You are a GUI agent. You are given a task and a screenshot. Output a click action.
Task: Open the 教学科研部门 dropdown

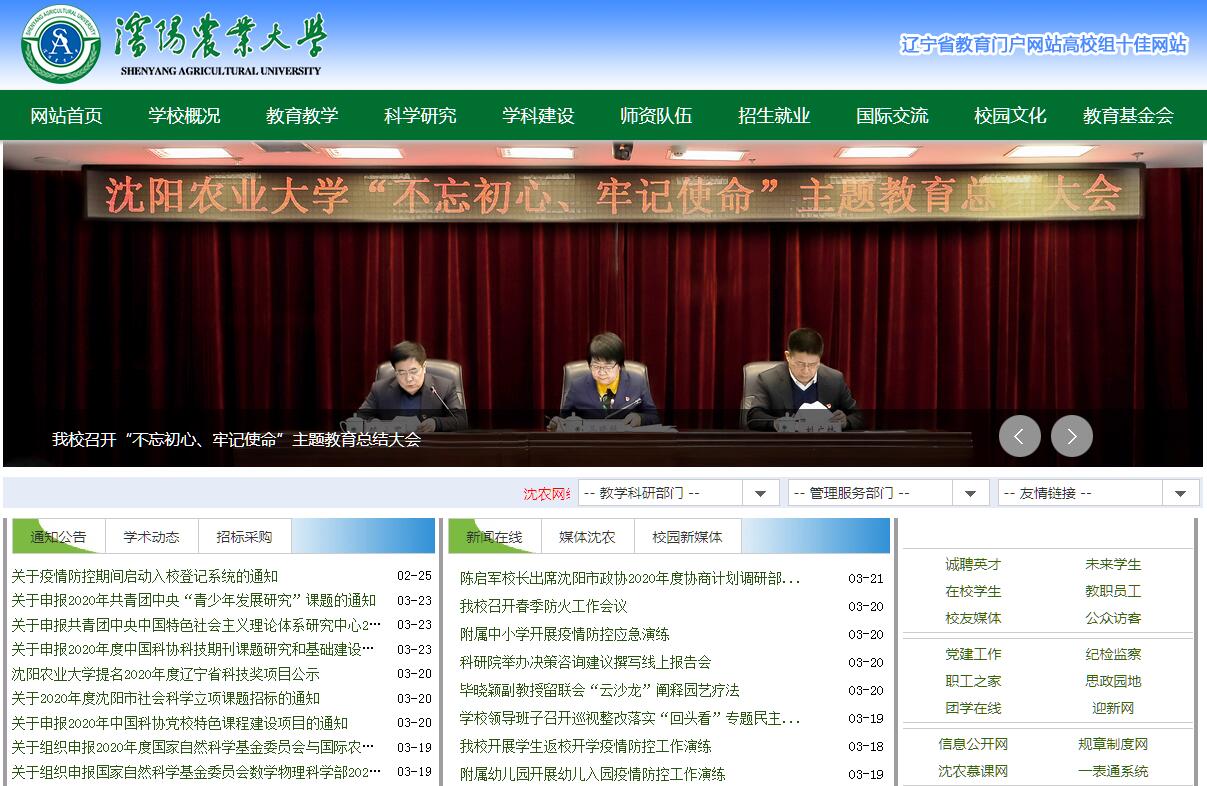(678, 493)
